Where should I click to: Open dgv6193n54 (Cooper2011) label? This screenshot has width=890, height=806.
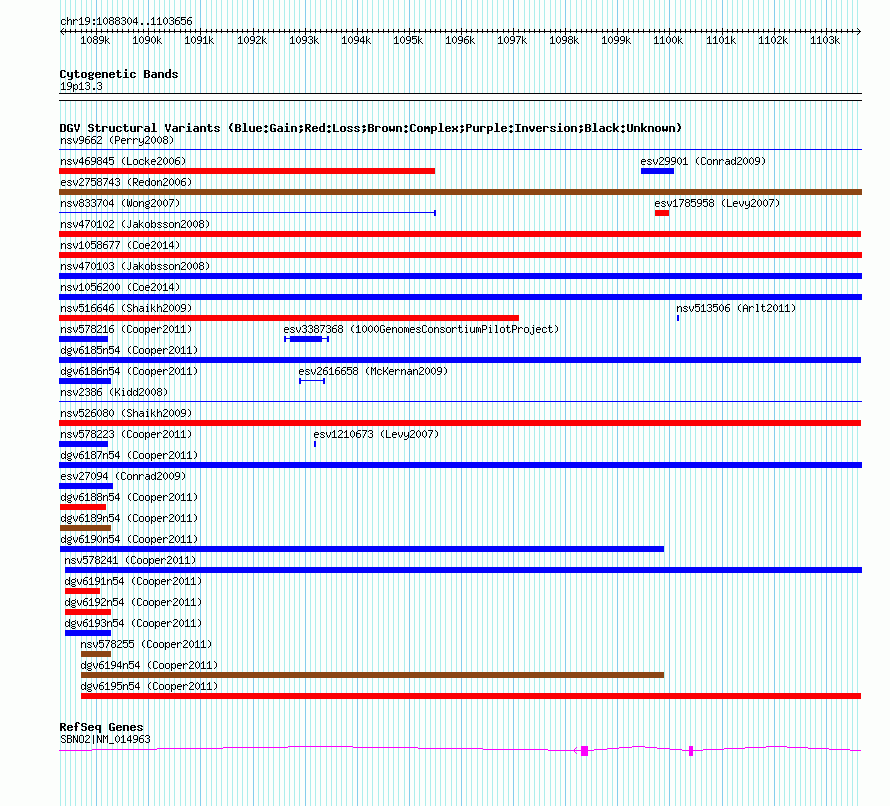[x=133, y=623]
